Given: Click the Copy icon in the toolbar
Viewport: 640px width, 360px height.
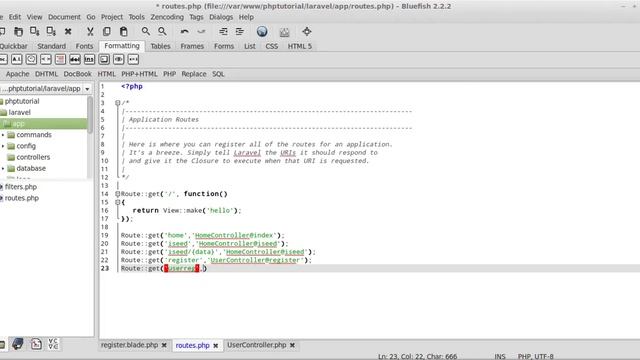Looking at the screenshot, I should (107, 31).
